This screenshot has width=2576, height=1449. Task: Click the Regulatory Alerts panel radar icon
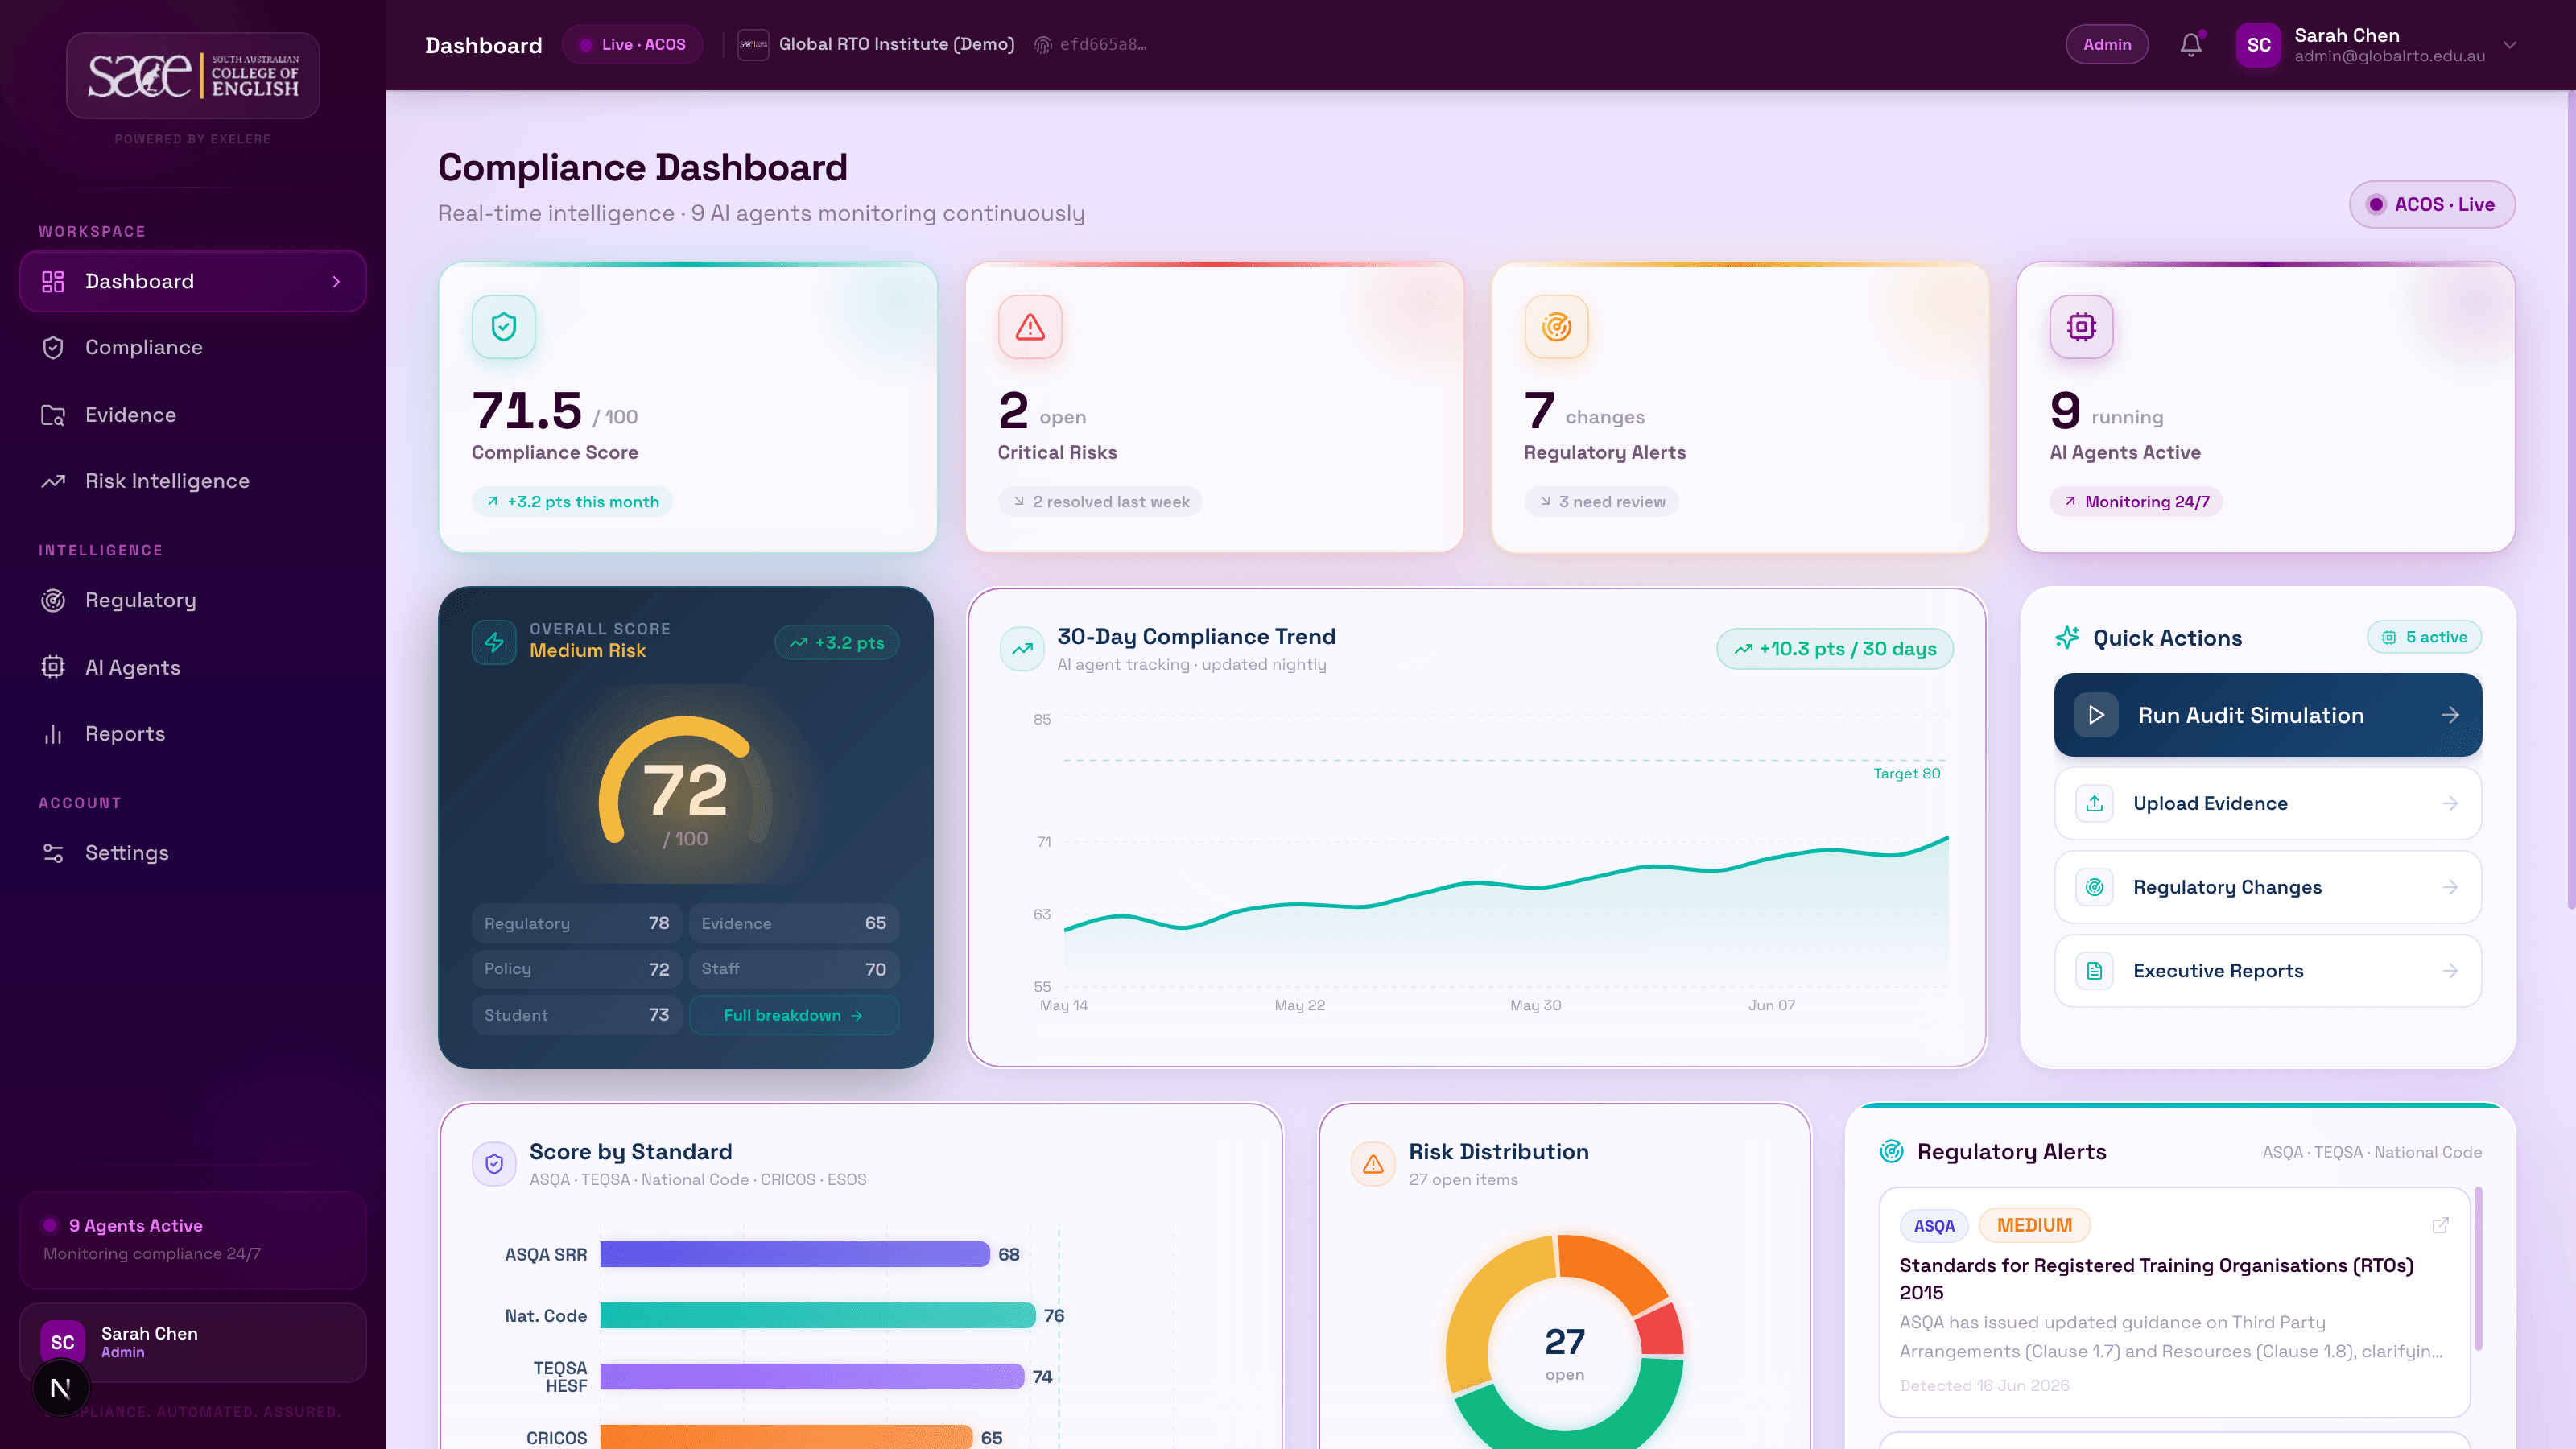[x=1891, y=1151]
